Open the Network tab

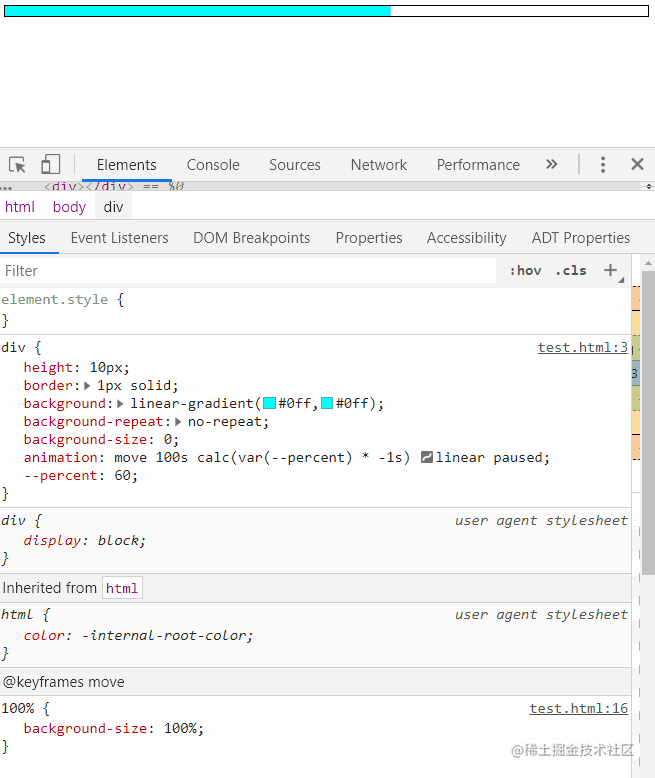(379, 165)
